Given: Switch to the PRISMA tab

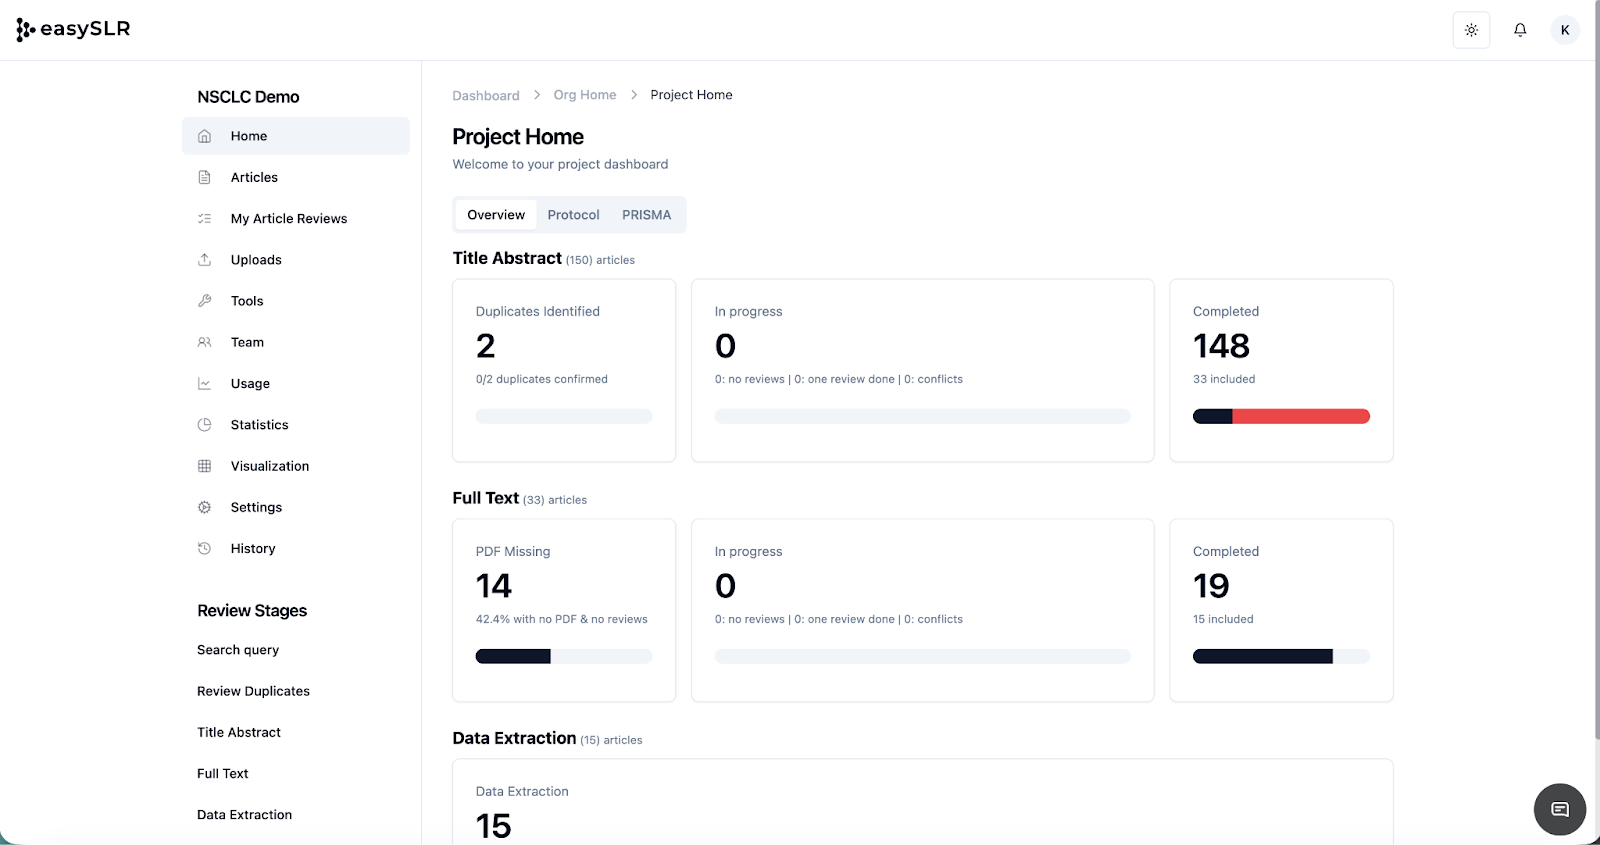Looking at the screenshot, I should click(646, 215).
